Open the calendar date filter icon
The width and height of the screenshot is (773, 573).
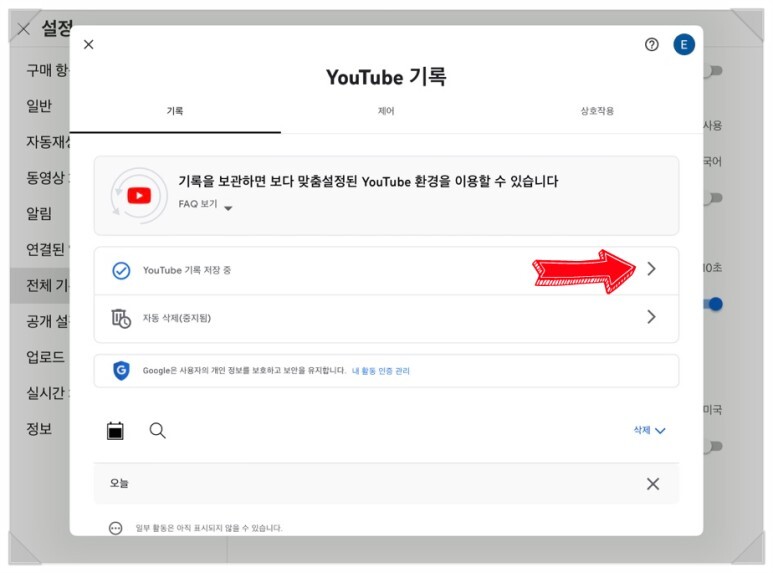coord(115,430)
